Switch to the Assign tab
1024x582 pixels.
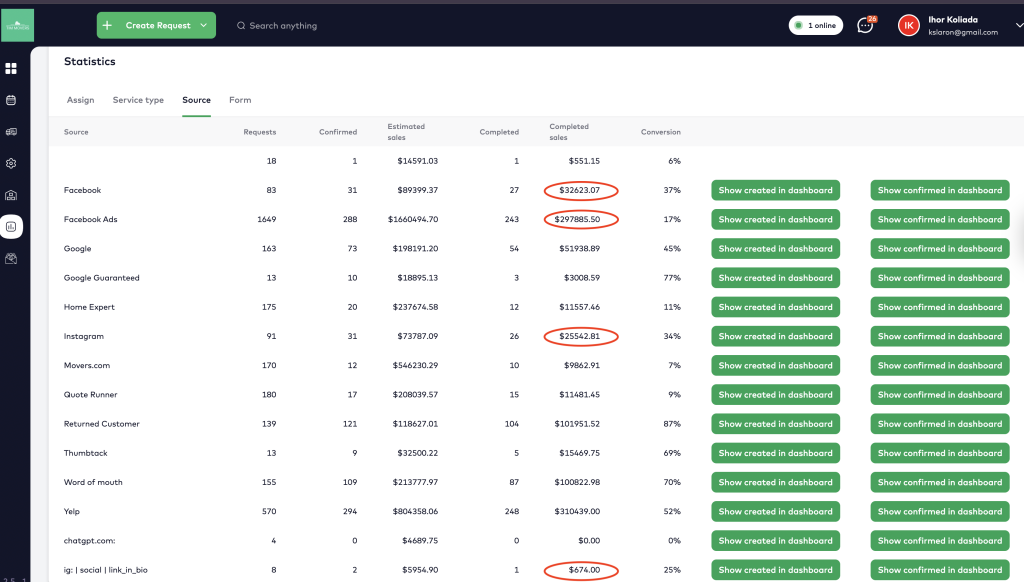80,100
